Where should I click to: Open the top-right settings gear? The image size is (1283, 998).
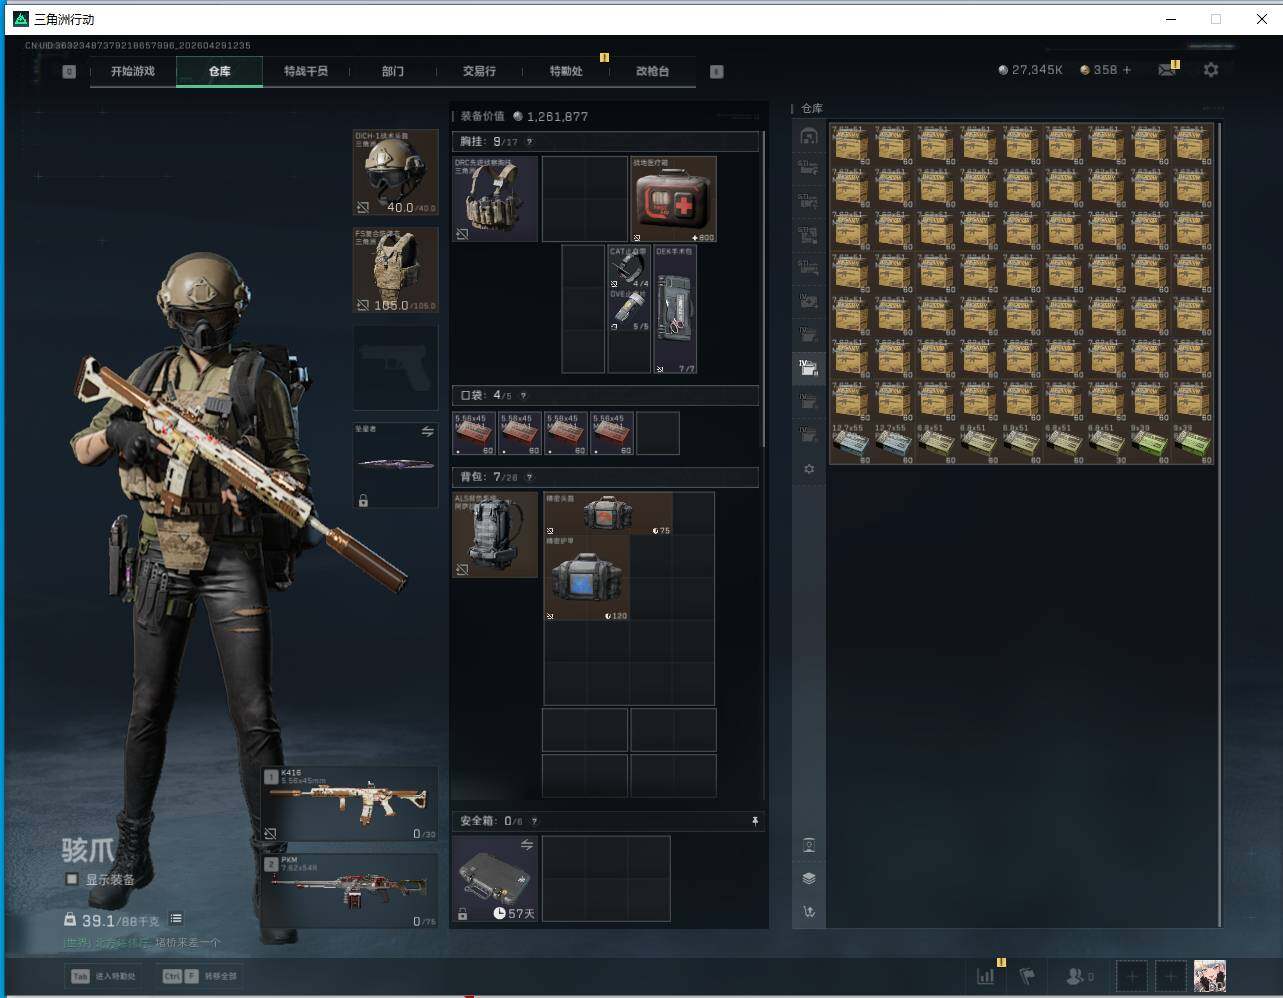pos(1211,70)
